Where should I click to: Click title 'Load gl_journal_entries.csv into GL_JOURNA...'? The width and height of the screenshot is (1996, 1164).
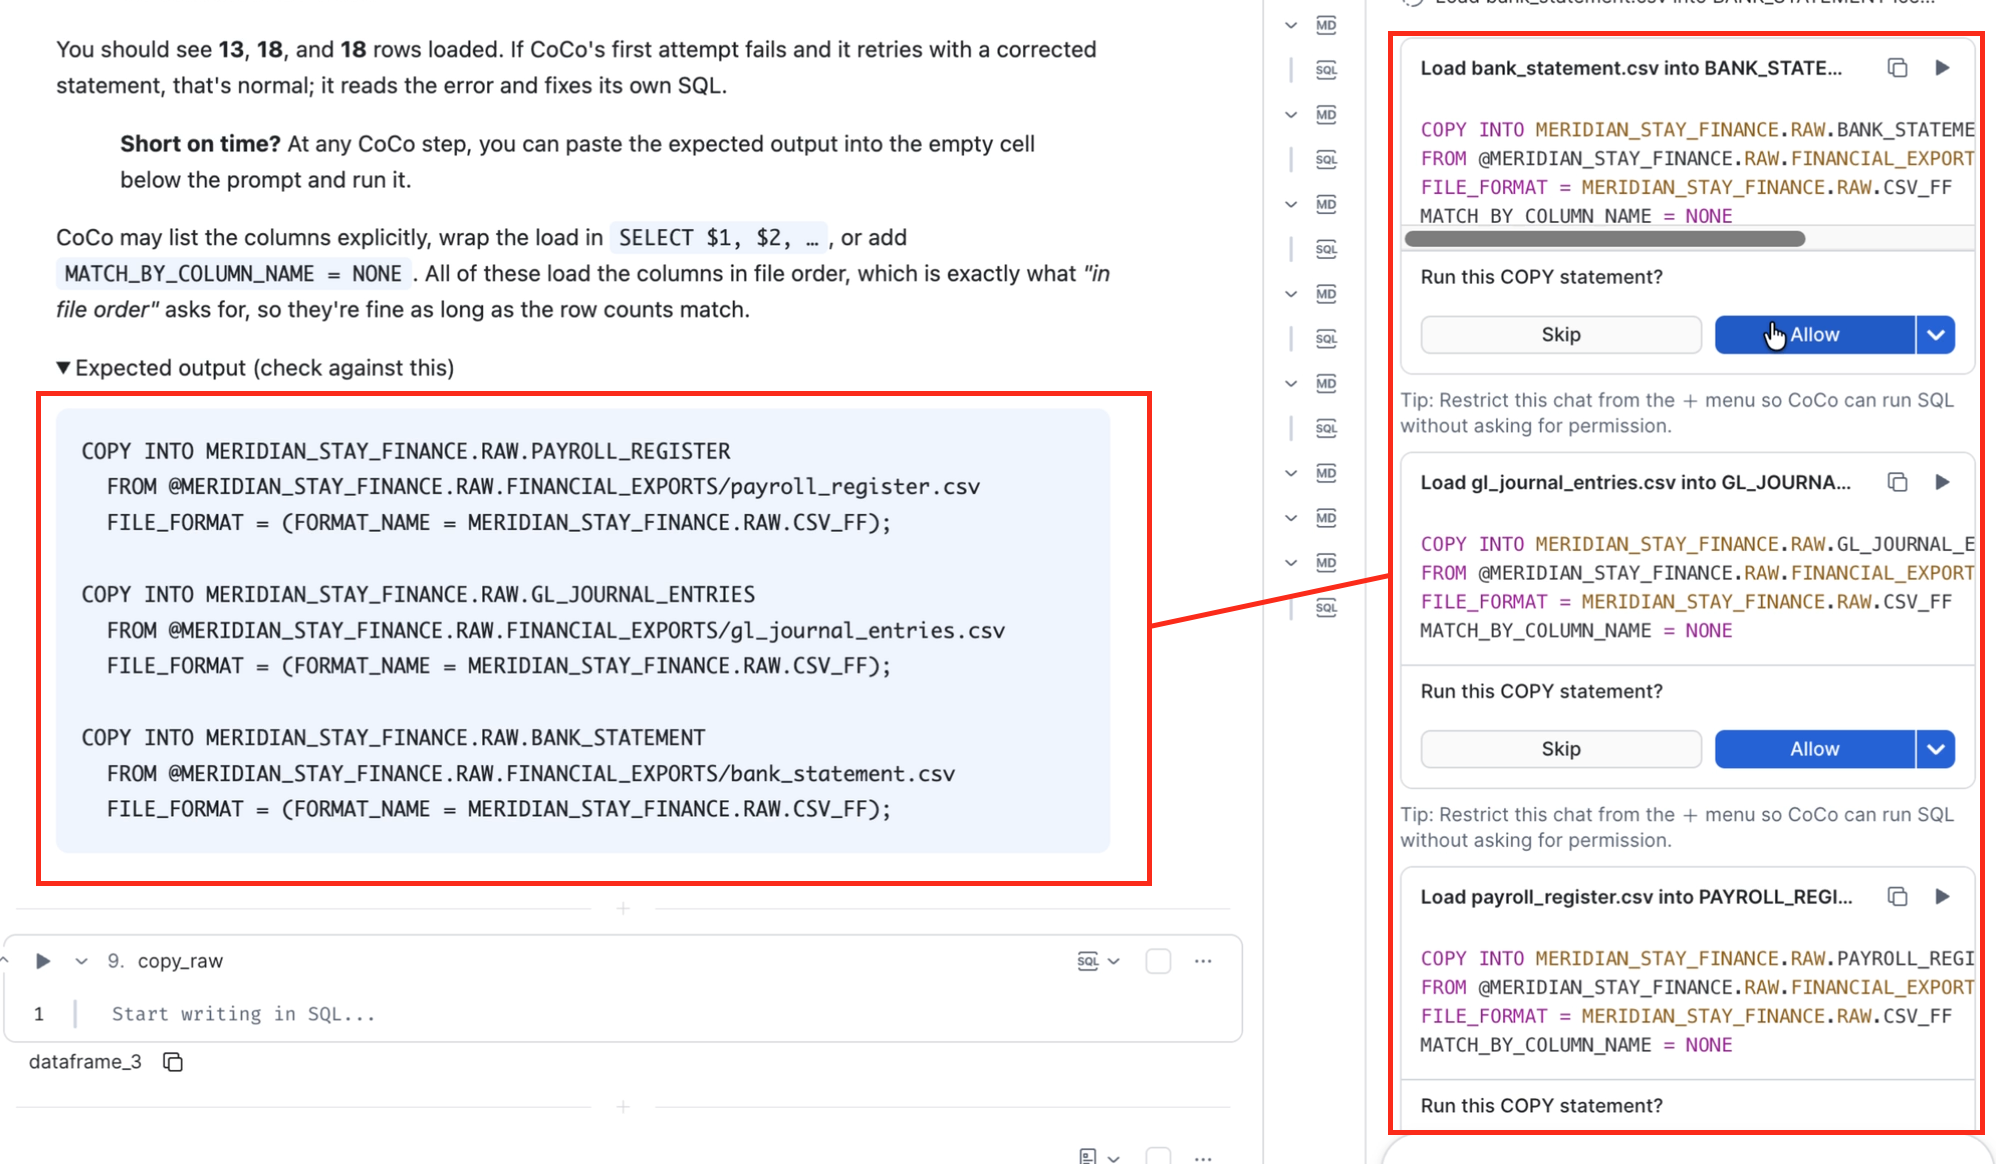point(1635,482)
